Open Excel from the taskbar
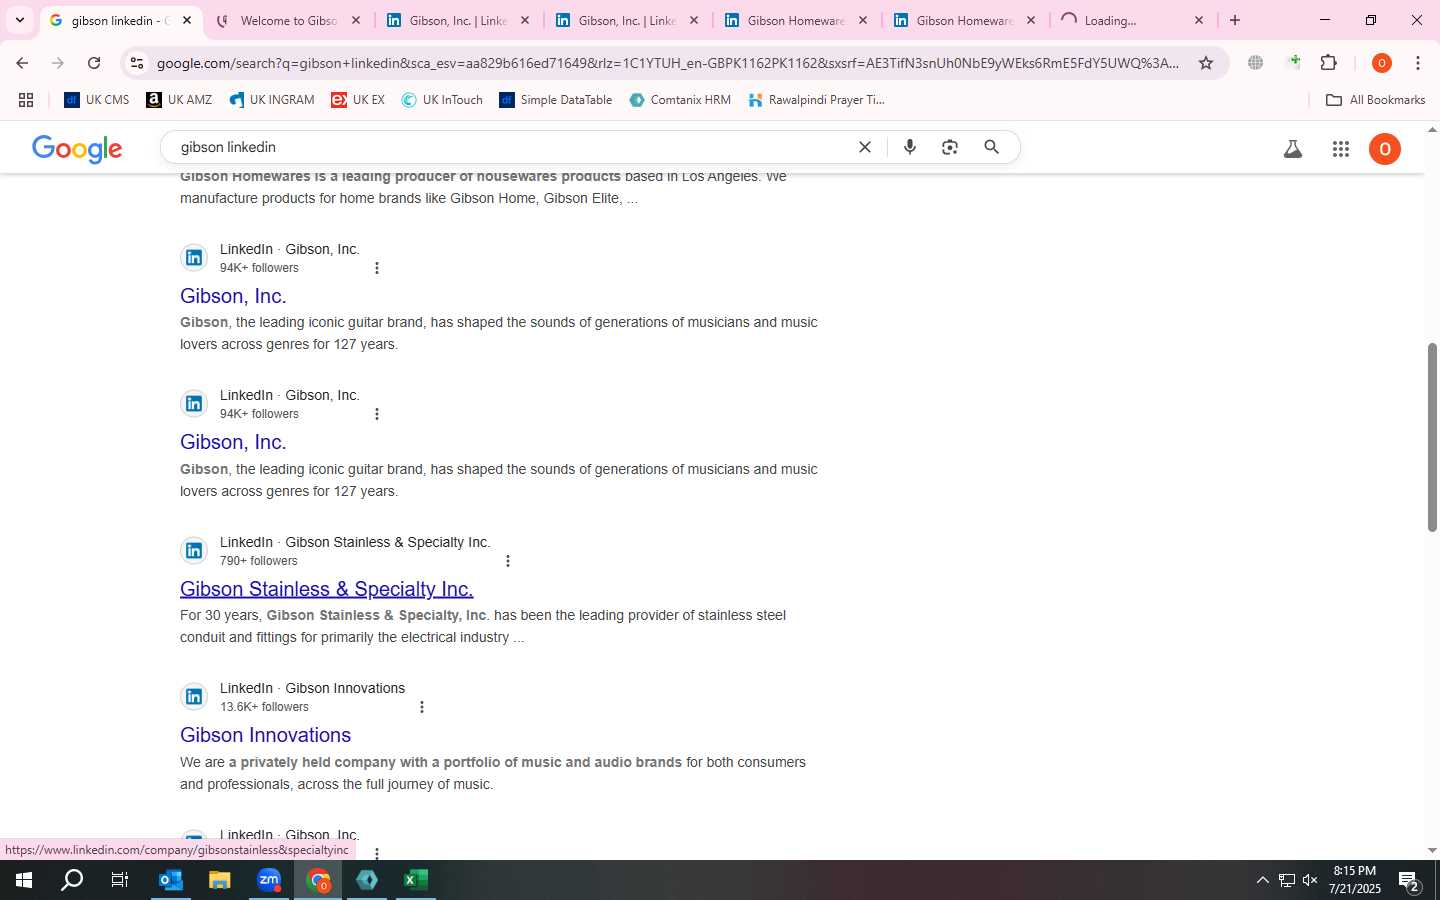1440x900 pixels. coord(416,880)
